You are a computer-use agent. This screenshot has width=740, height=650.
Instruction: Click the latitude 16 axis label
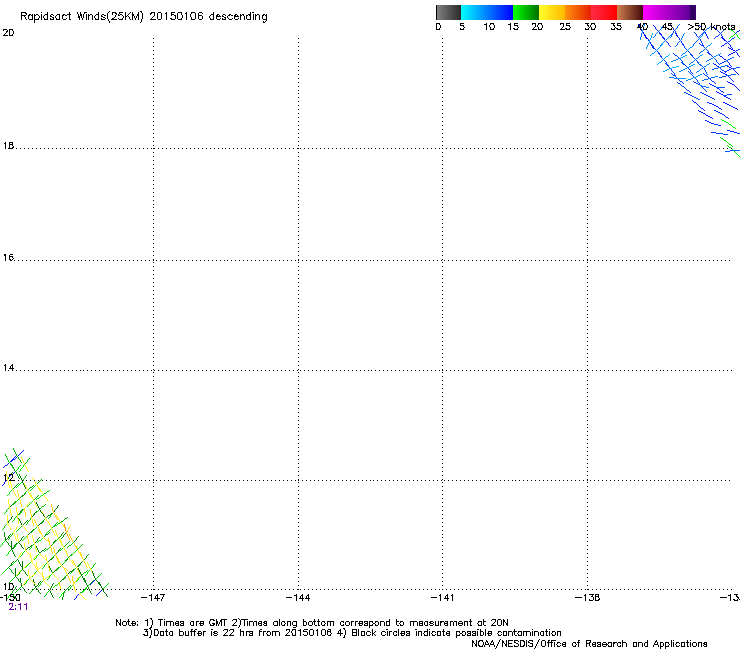(x=8, y=257)
